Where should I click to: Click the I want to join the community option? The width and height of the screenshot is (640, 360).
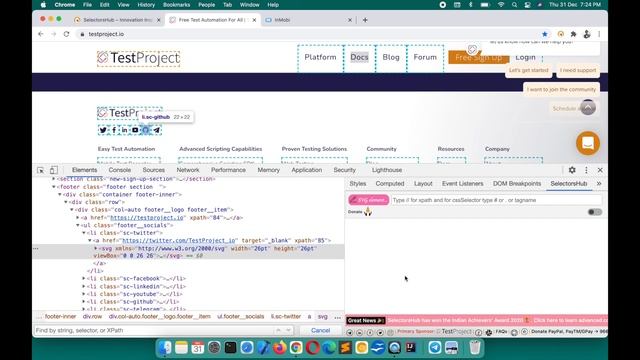click(561, 89)
